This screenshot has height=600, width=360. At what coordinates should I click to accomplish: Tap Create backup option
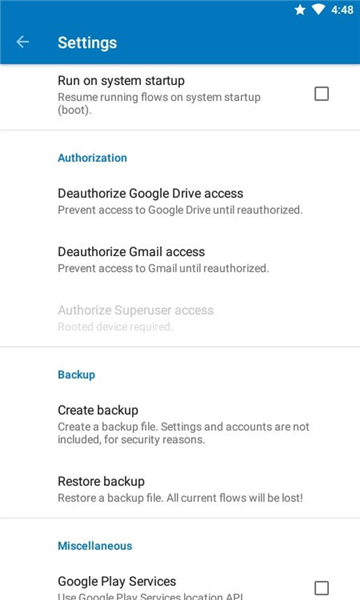pos(180,424)
